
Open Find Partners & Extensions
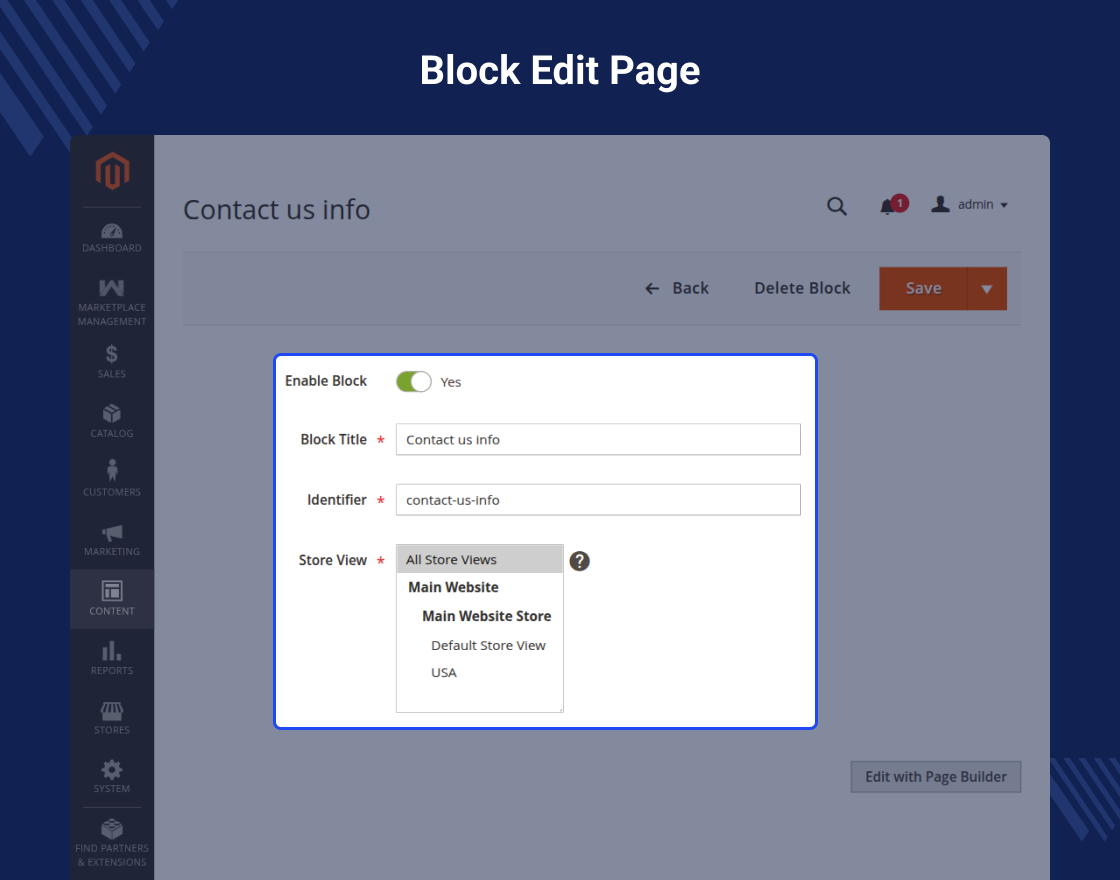[111, 844]
